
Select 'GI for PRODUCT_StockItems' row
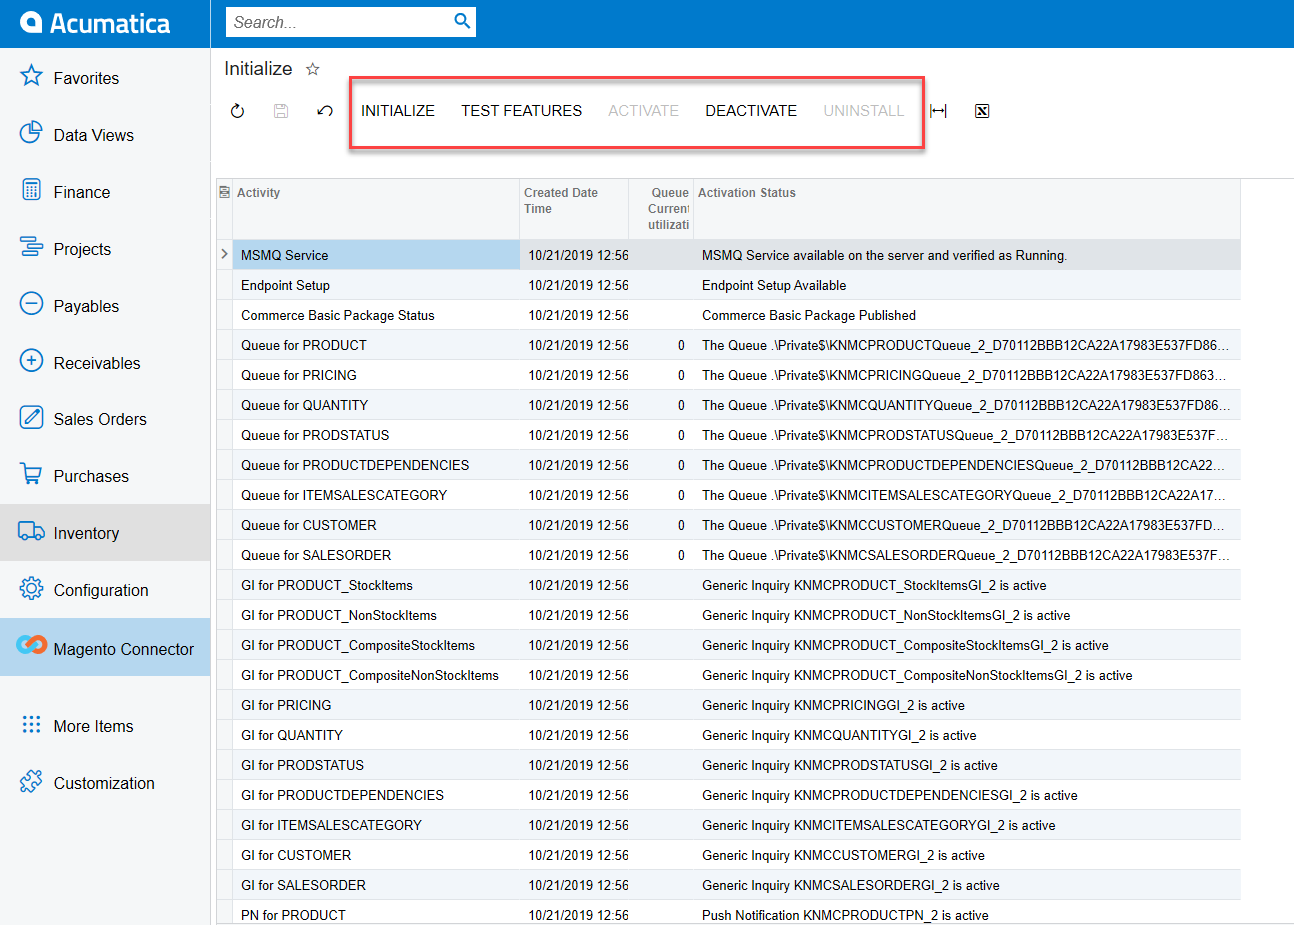[729, 585]
